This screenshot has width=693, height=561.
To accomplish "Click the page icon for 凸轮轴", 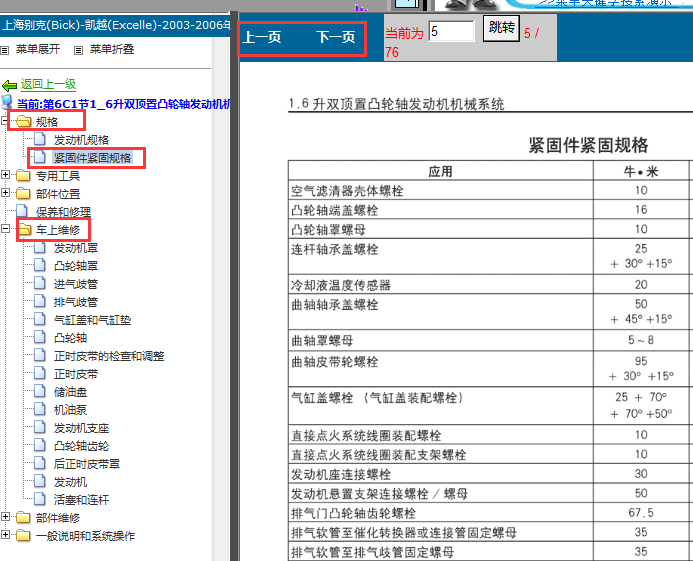I will 40,337.
